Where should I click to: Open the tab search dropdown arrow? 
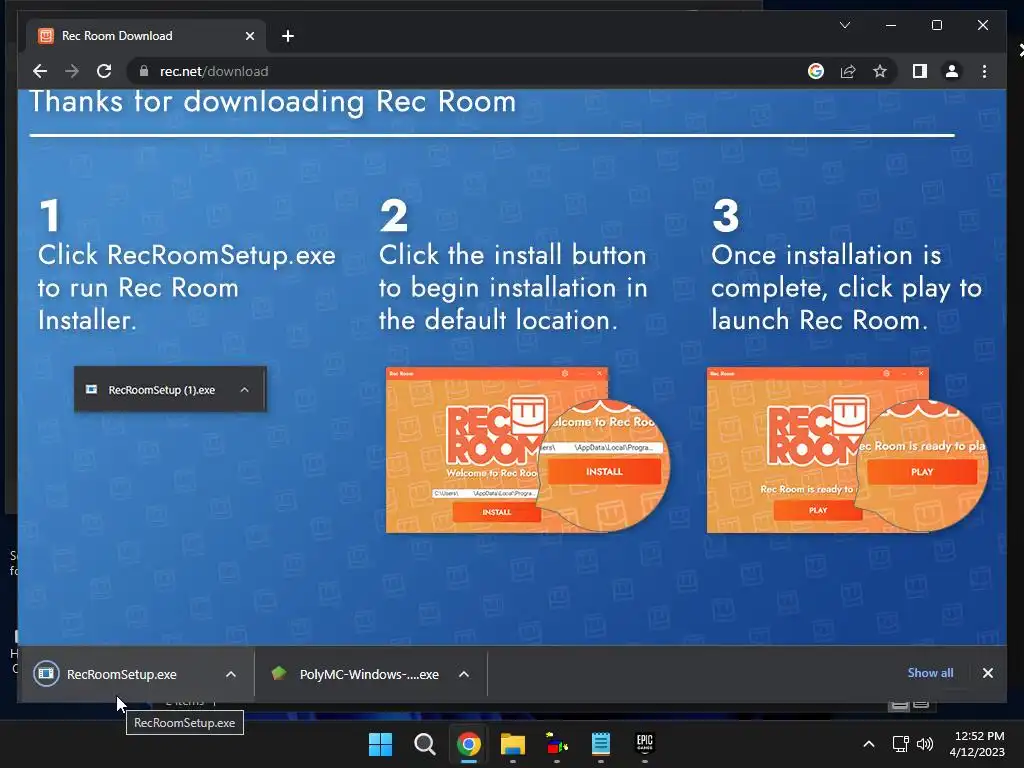844,25
